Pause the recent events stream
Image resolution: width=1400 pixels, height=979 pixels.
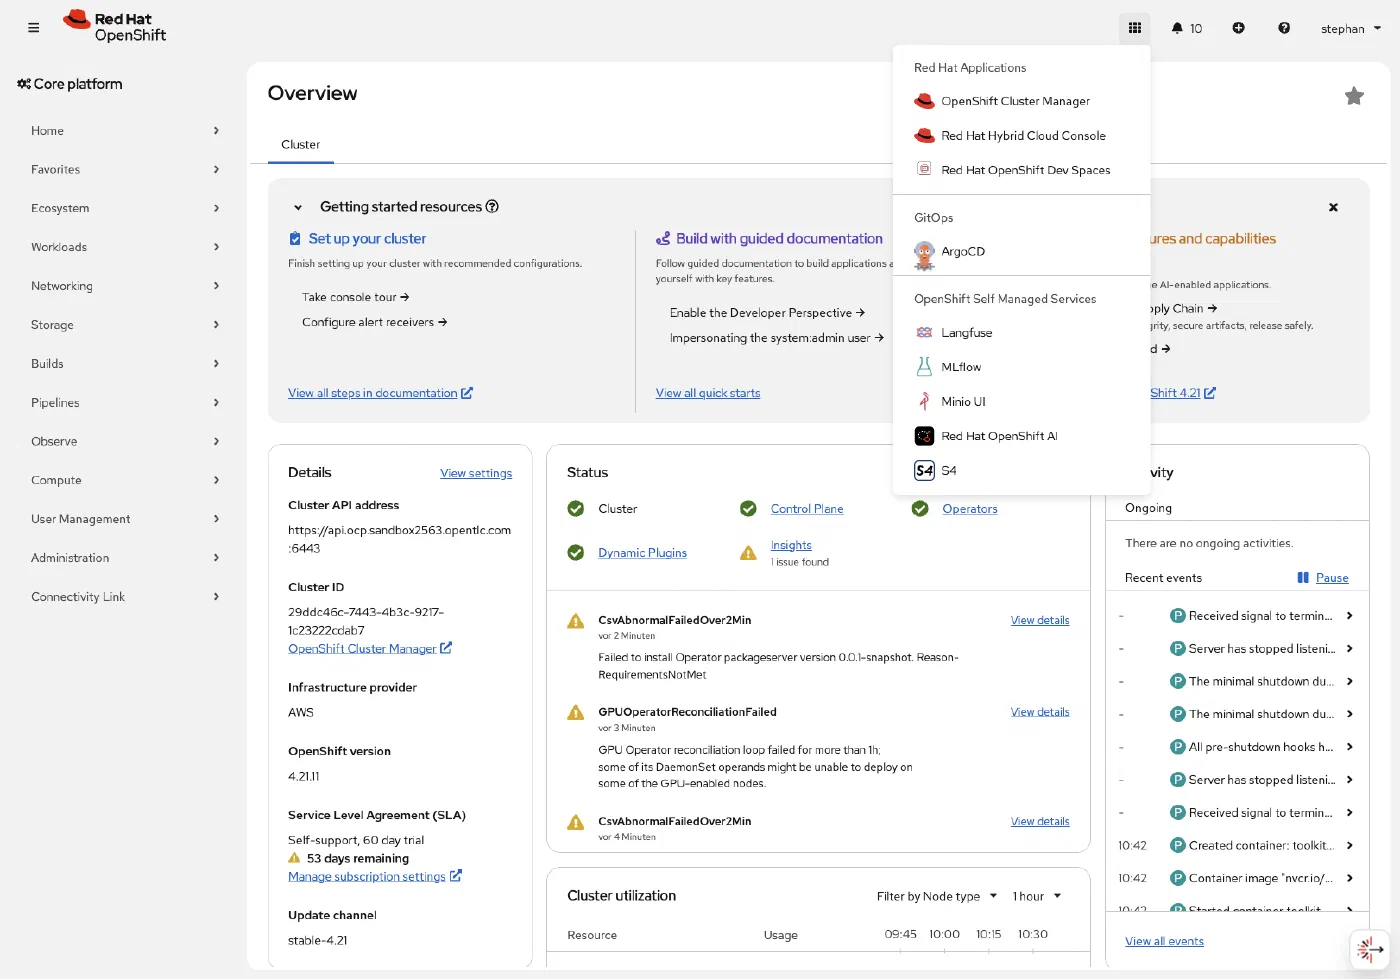(x=1323, y=578)
